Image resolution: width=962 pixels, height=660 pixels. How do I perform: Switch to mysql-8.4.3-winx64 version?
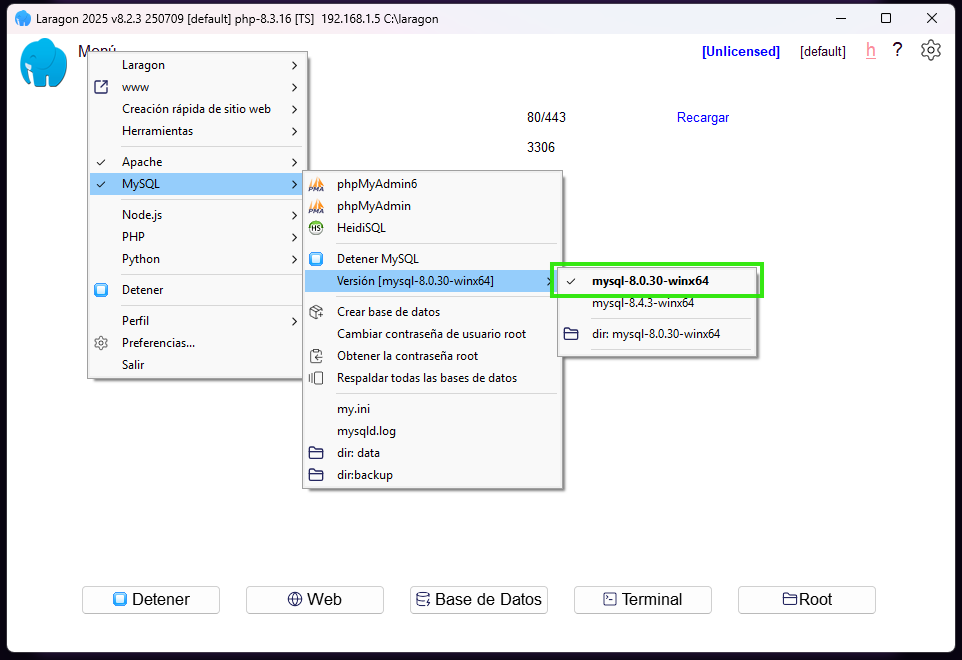coord(643,303)
